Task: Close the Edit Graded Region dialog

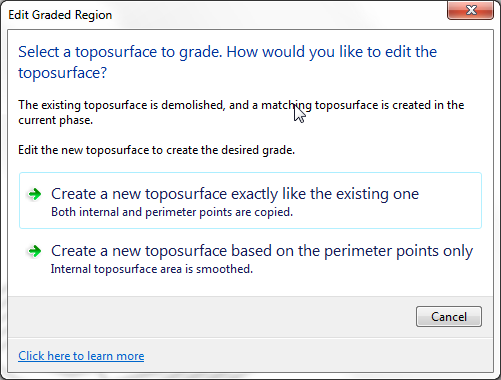Action: pyautogui.click(x=470, y=10)
